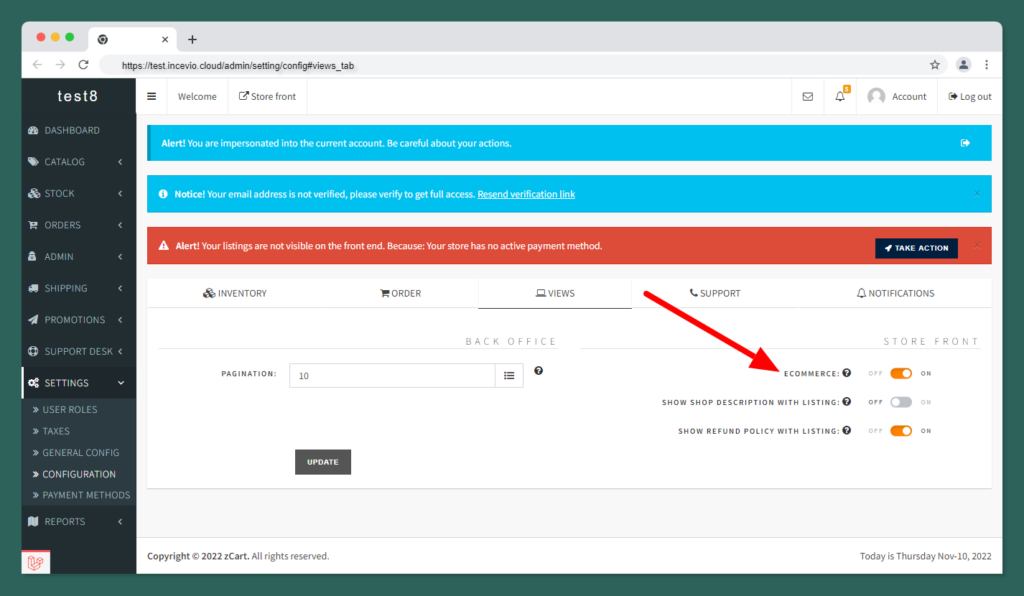Click the Update button
This screenshot has height=596, width=1024.
[x=323, y=462]
